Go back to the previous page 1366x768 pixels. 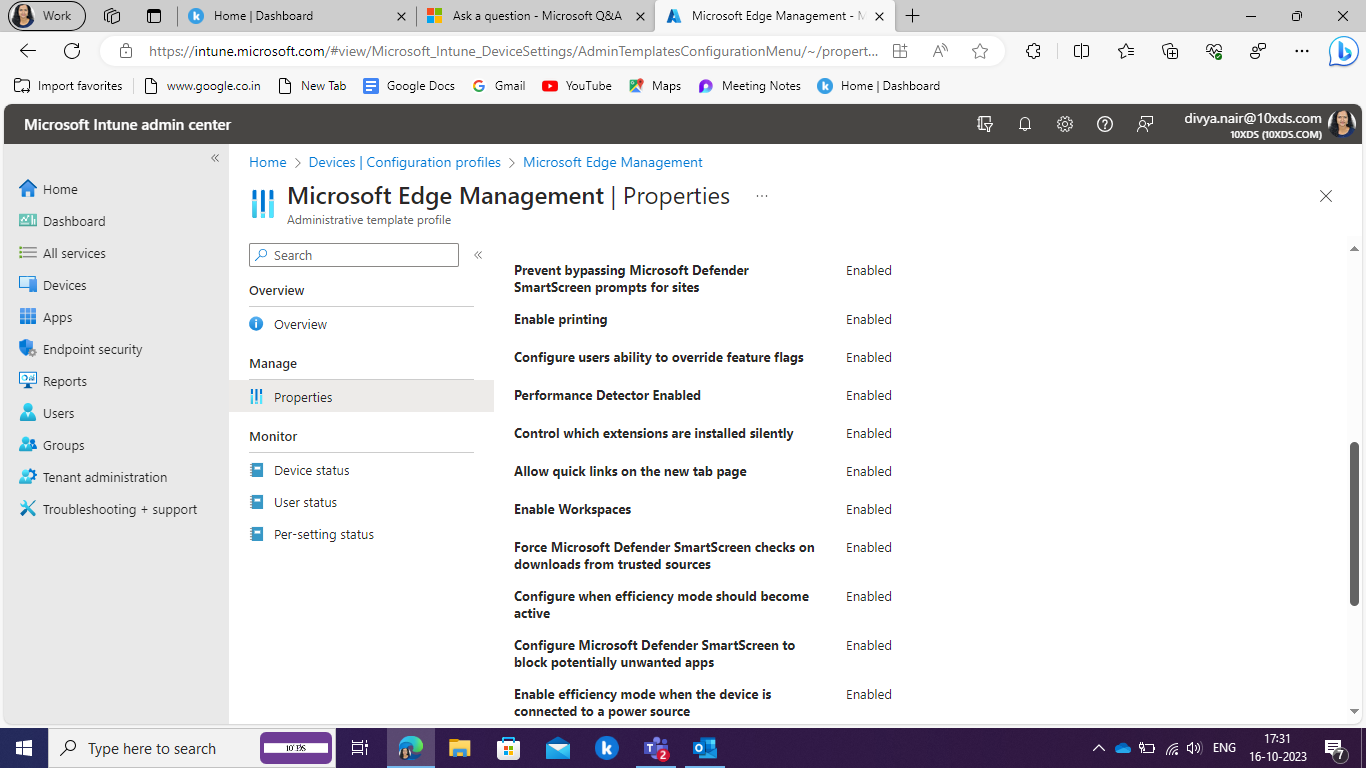tap(28, 51)
